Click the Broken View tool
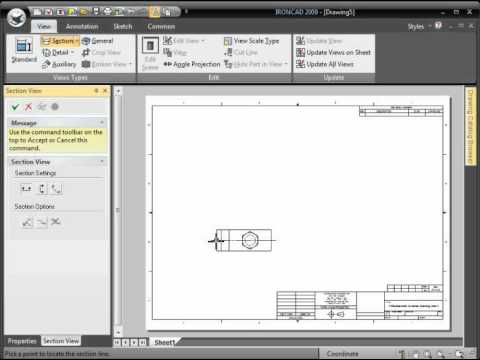This screenshot has width=480, height=360. pyautogui.click(x=104, y=64)
